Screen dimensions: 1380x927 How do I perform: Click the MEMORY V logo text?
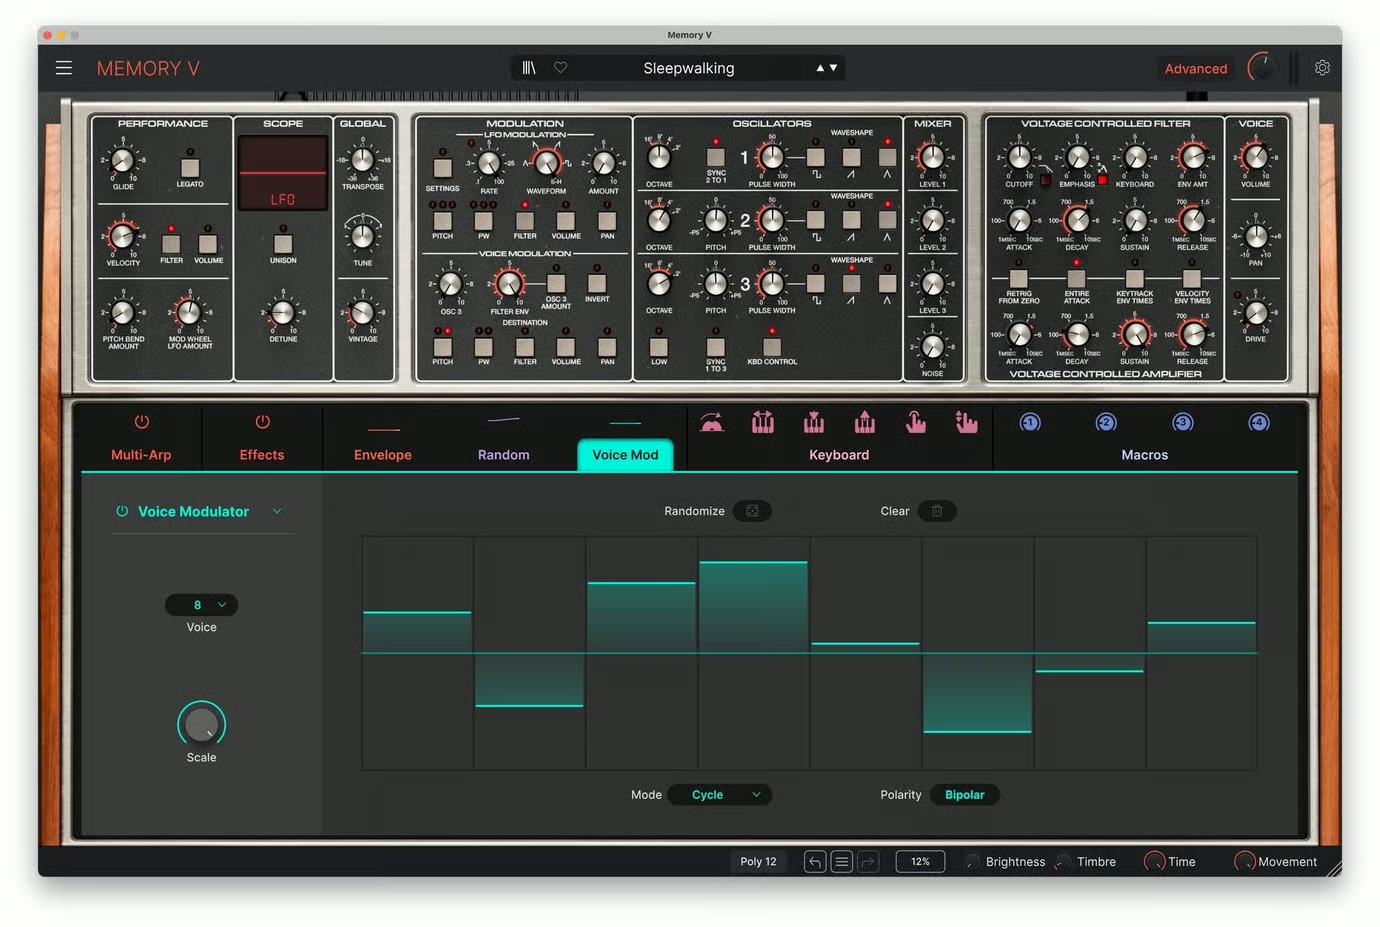pos(148,68)
